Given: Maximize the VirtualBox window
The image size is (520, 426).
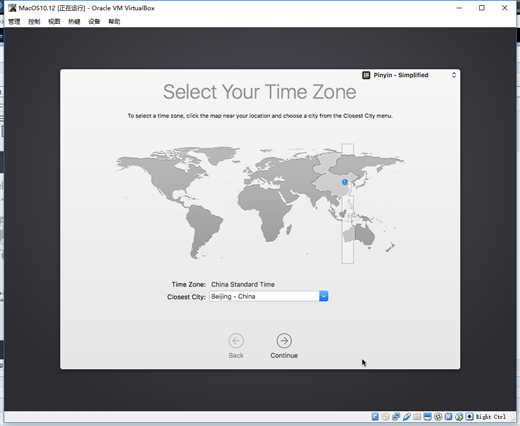Looking at the screenshot, I should [x=482, y=8].
